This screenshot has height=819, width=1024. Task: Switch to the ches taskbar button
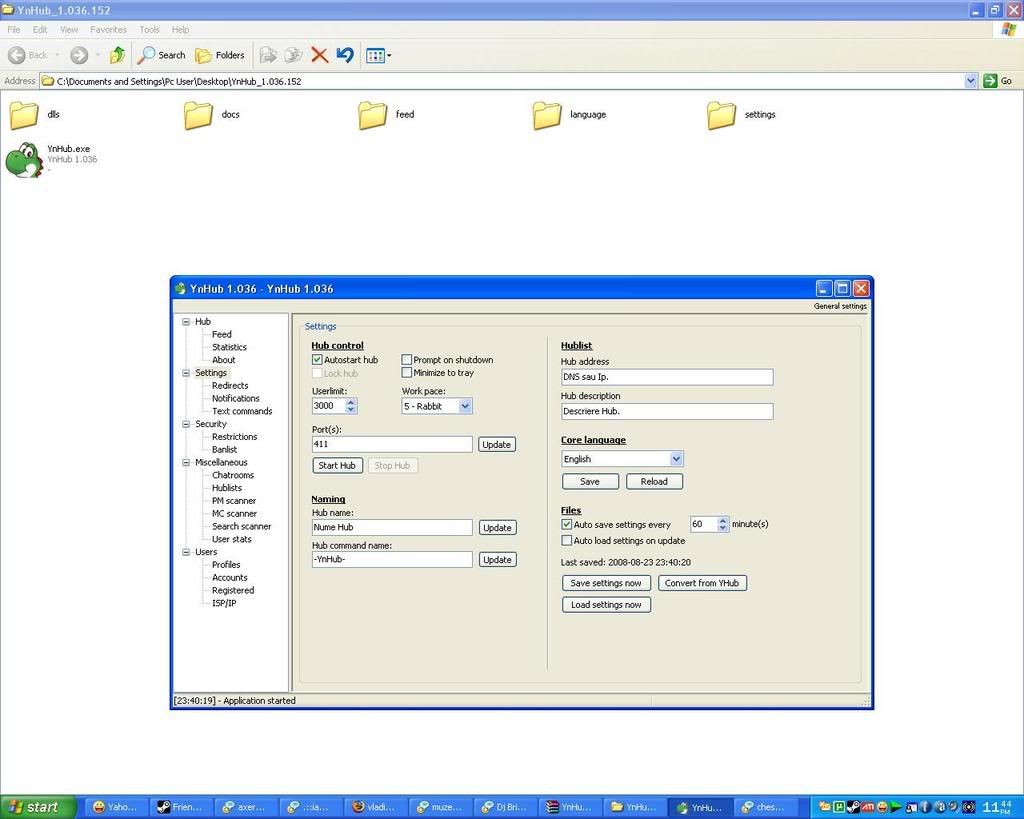(x=766, y=807)
